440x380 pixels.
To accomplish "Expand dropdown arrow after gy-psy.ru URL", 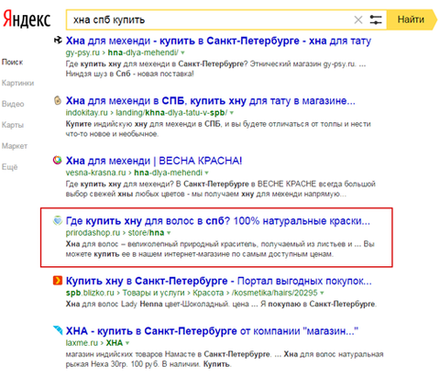I will click(x=183, y=53).
